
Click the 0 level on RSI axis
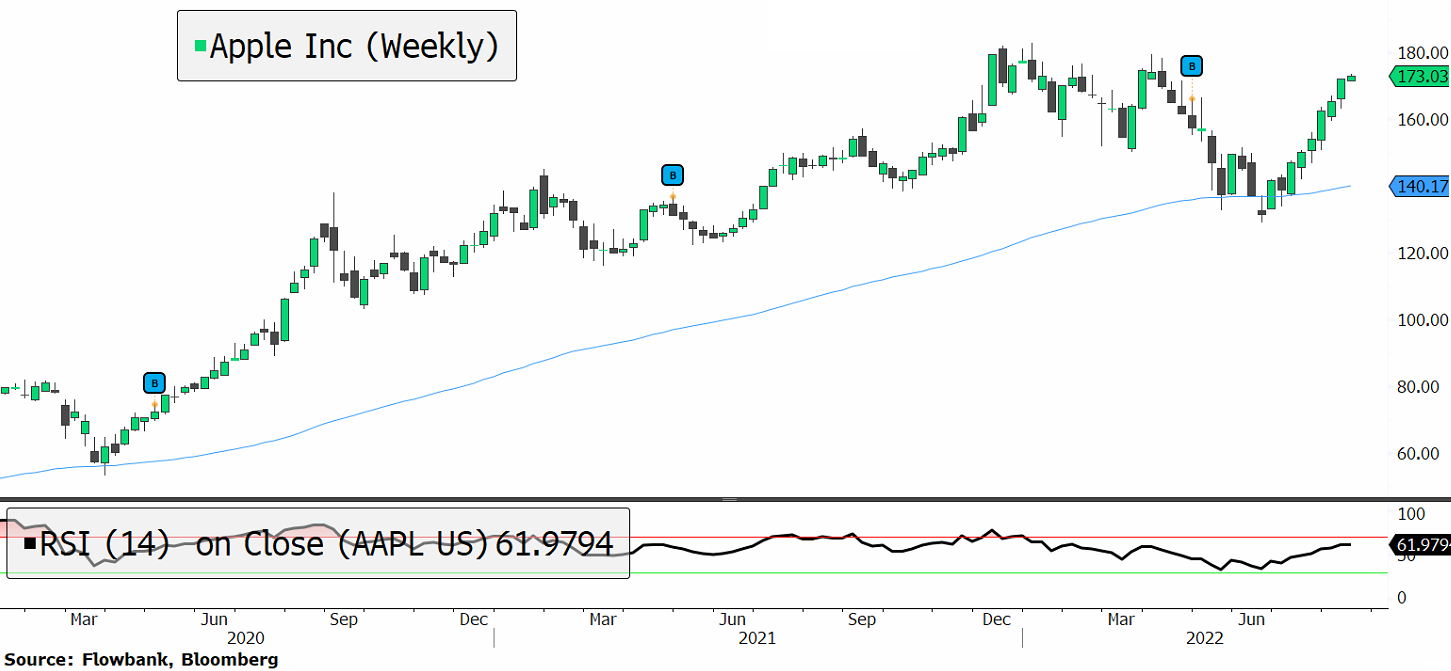pyautogui.click(x=1400, y=598)
